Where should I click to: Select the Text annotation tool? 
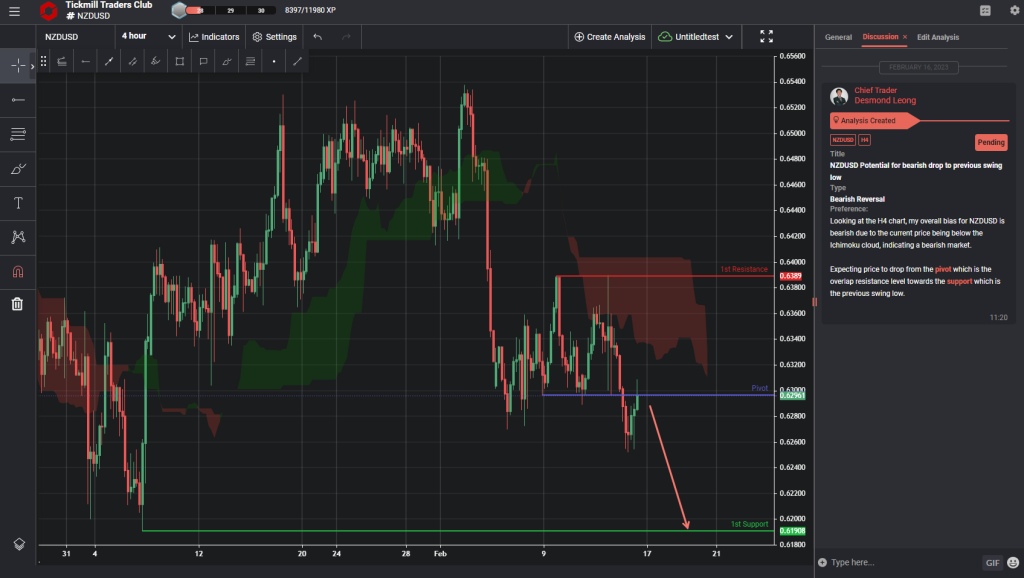coord(16,203)
